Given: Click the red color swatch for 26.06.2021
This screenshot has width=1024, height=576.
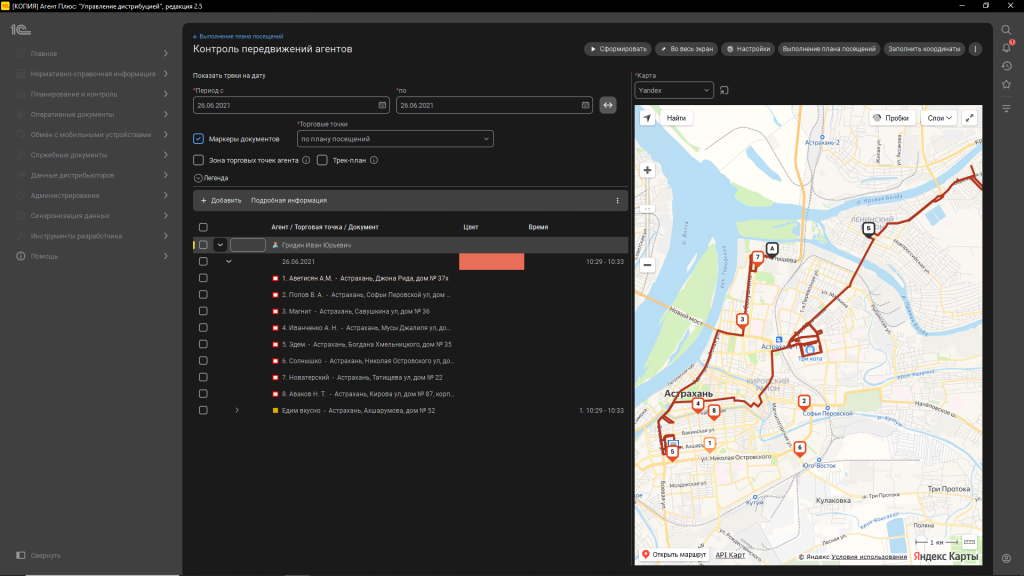Looking at the screenshot, I should (491, 261).
